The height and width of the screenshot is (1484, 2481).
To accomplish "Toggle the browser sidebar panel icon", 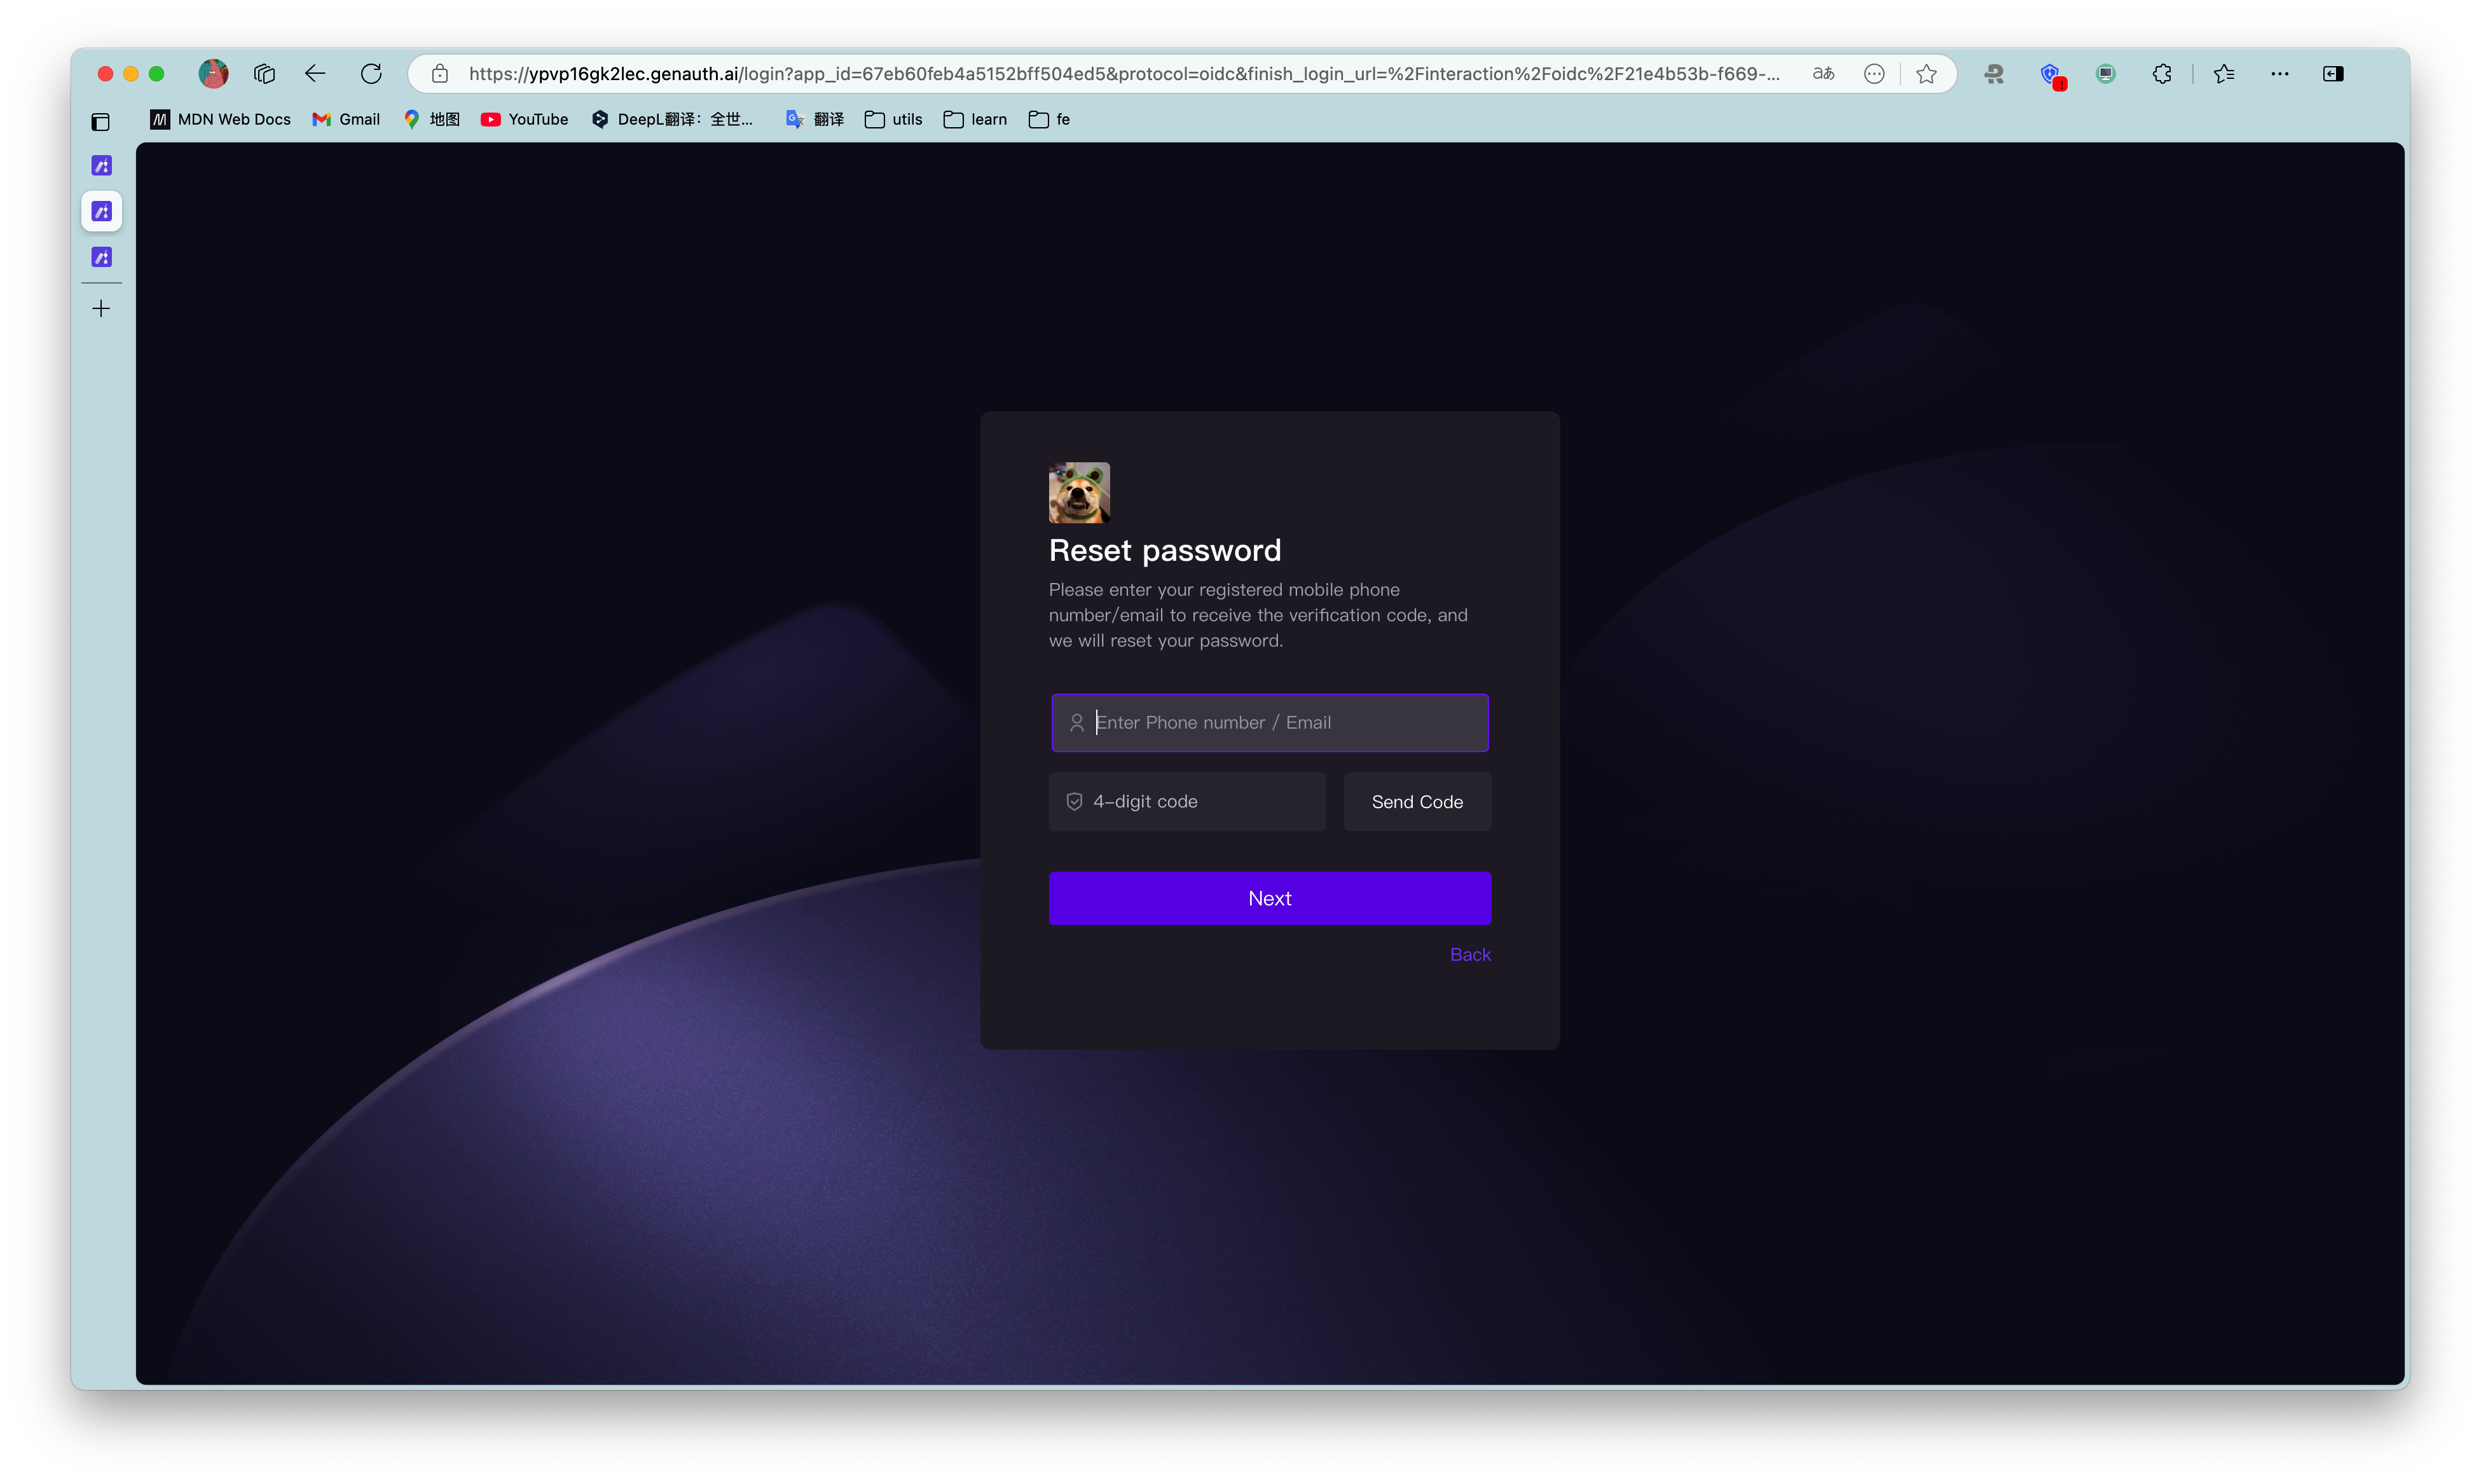I will click(2333, 73).
